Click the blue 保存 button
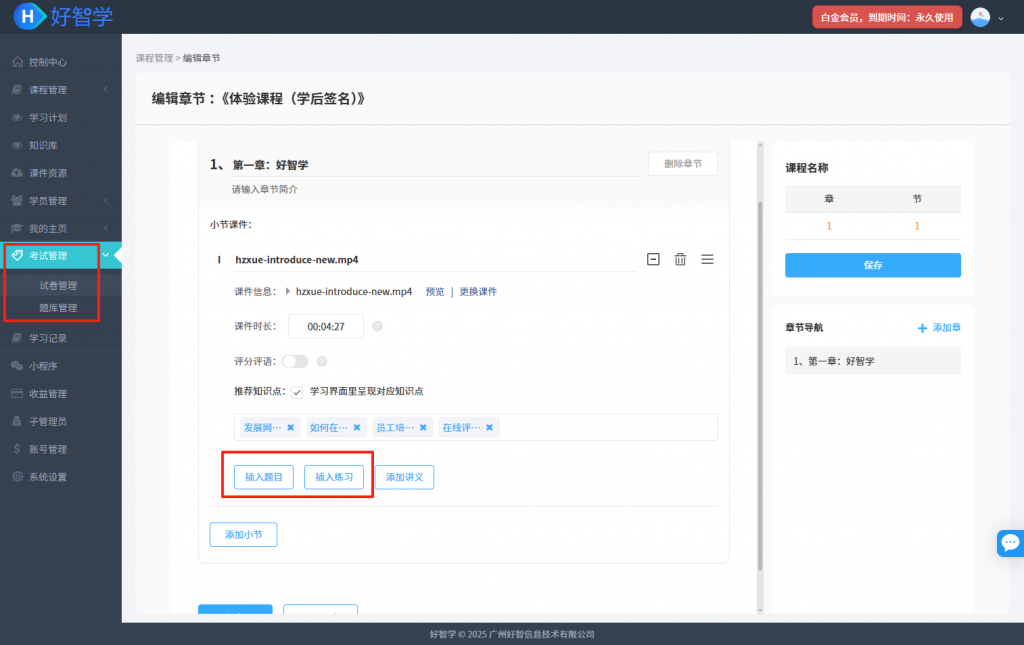Screen dimensions: 1024x645 click(872, 265)
